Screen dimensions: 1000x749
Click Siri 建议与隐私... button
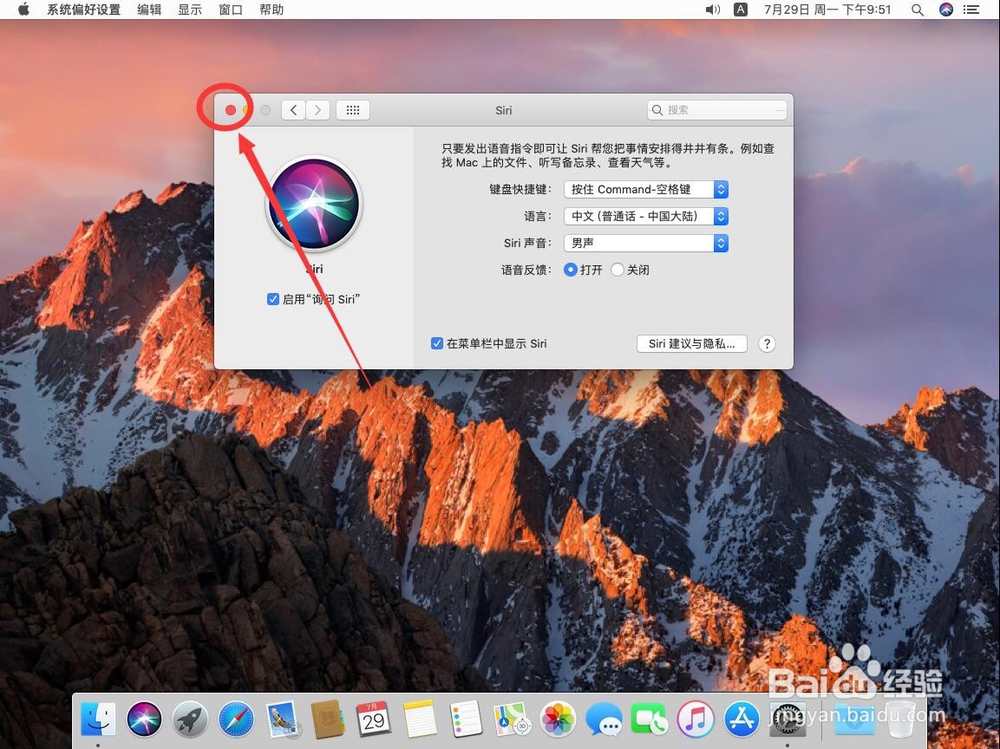pos(692,344)
